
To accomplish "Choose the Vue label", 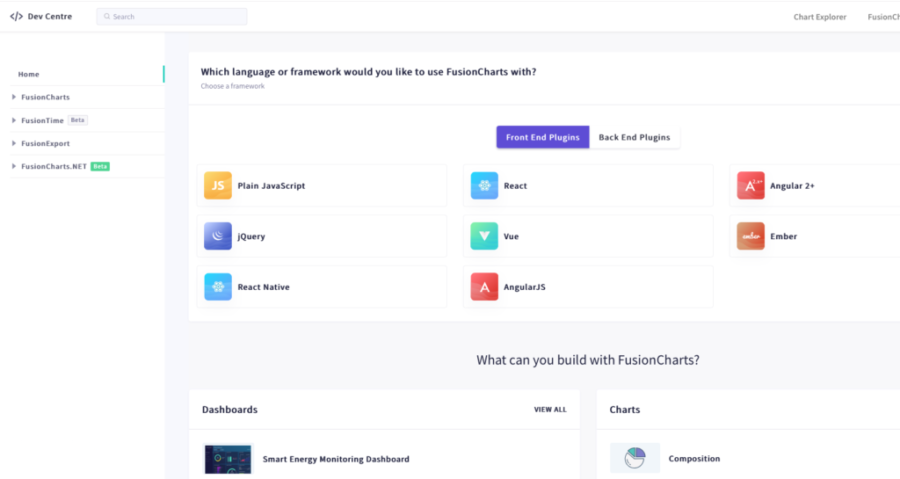I will pyautogui.click(x=511, y=236).
